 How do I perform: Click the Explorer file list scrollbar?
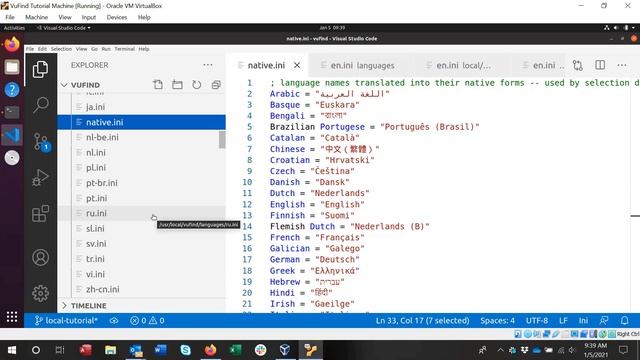pos(222,140)
